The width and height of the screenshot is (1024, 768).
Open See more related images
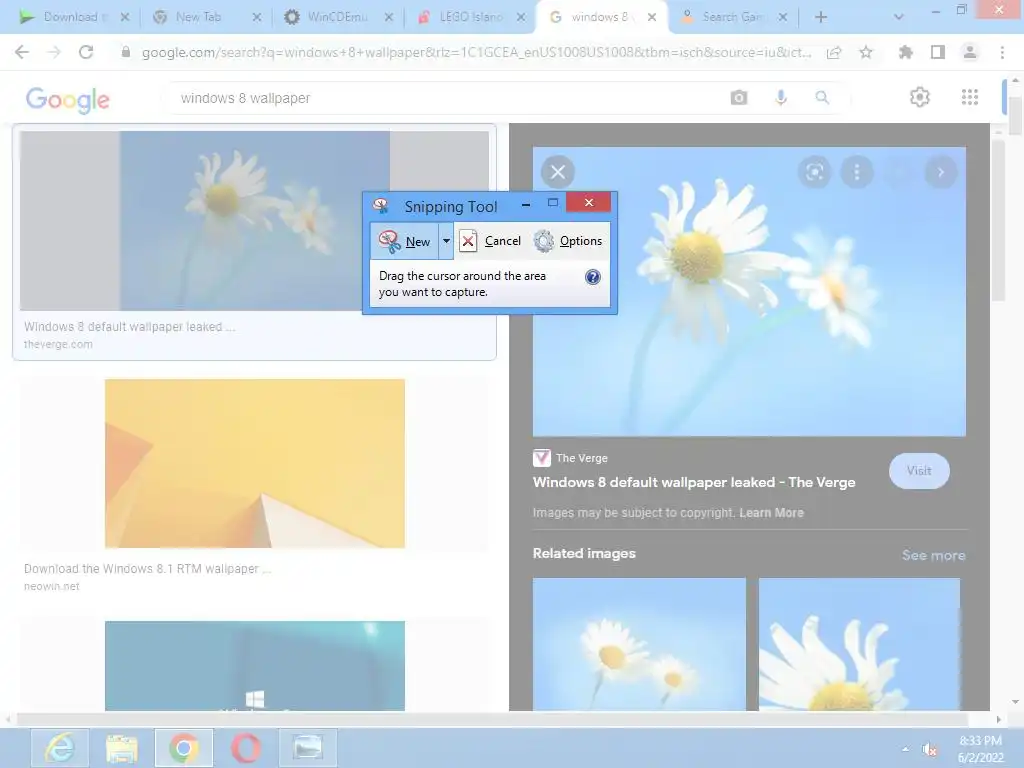click(x=933, y=555)
